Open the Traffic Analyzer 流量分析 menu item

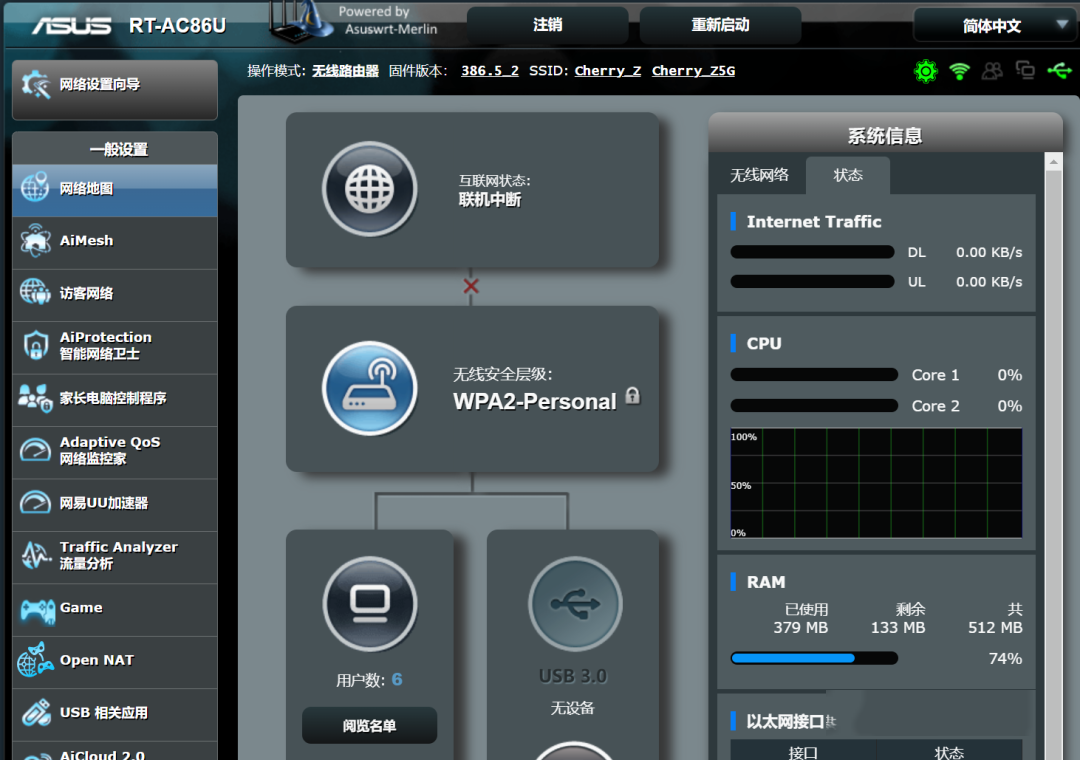click(x=115, y=556)
